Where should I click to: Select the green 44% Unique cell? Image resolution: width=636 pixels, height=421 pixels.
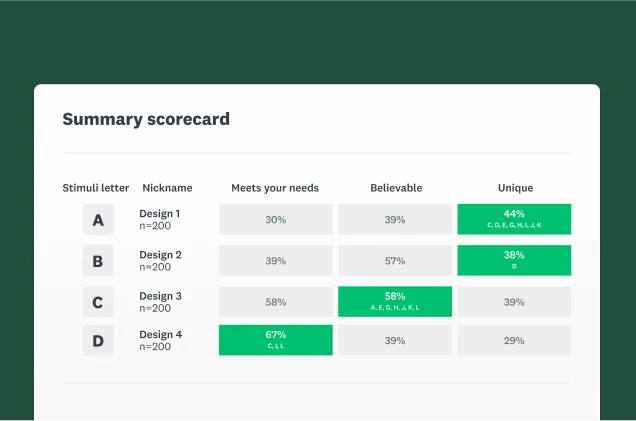point(514,219)
